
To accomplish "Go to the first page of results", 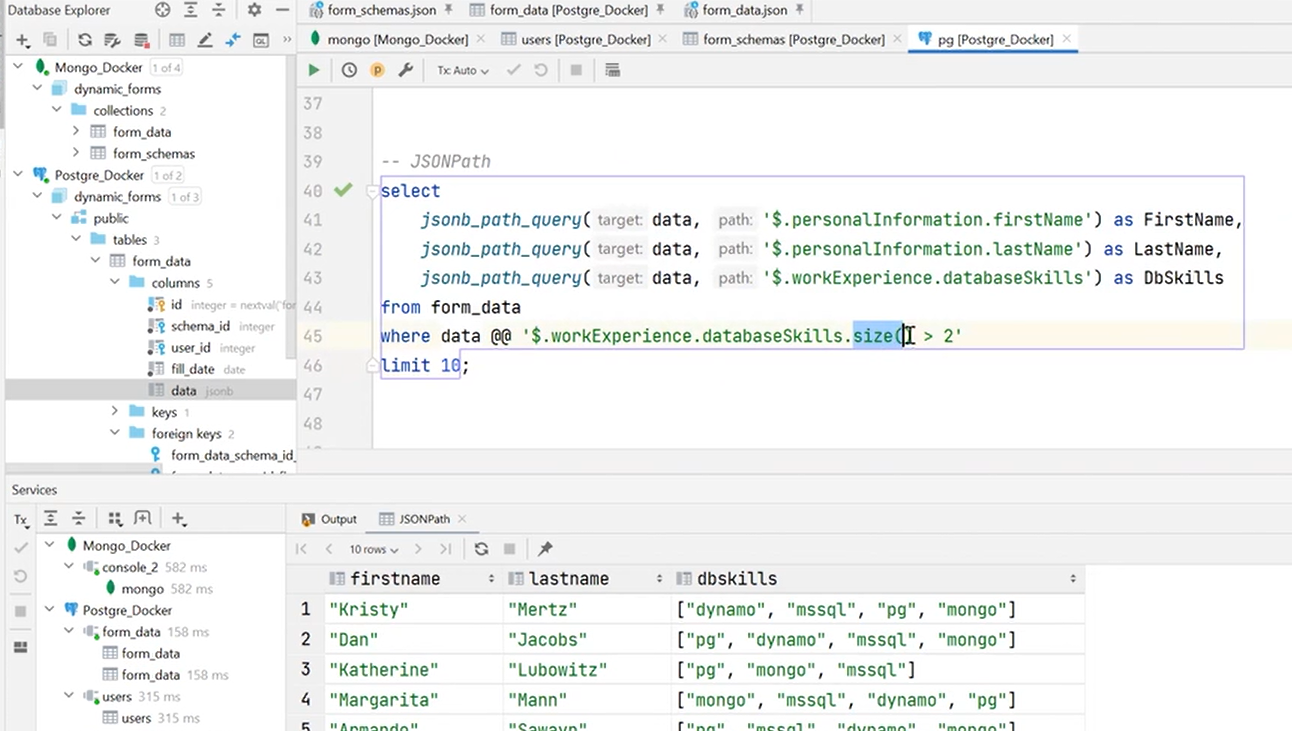I will point(301,548).
